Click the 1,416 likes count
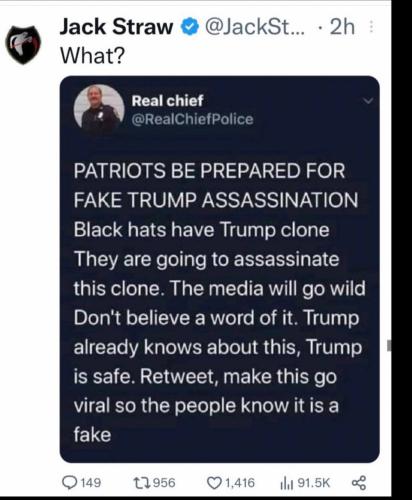 (240, 483)
